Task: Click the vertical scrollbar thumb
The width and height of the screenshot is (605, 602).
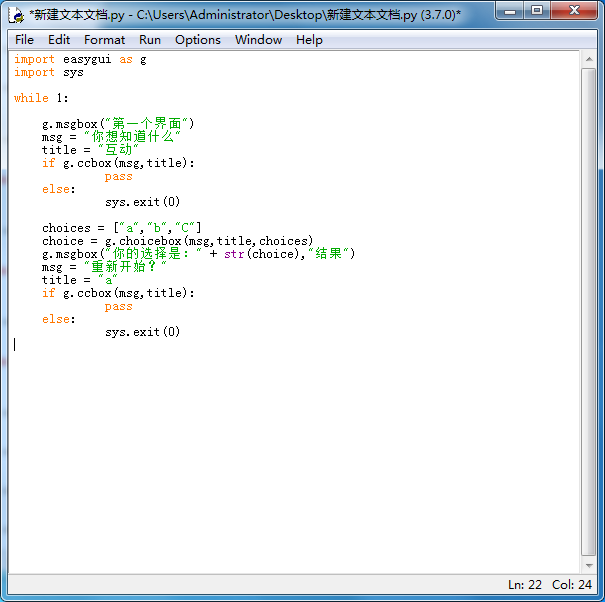Action: pos(589,312)
